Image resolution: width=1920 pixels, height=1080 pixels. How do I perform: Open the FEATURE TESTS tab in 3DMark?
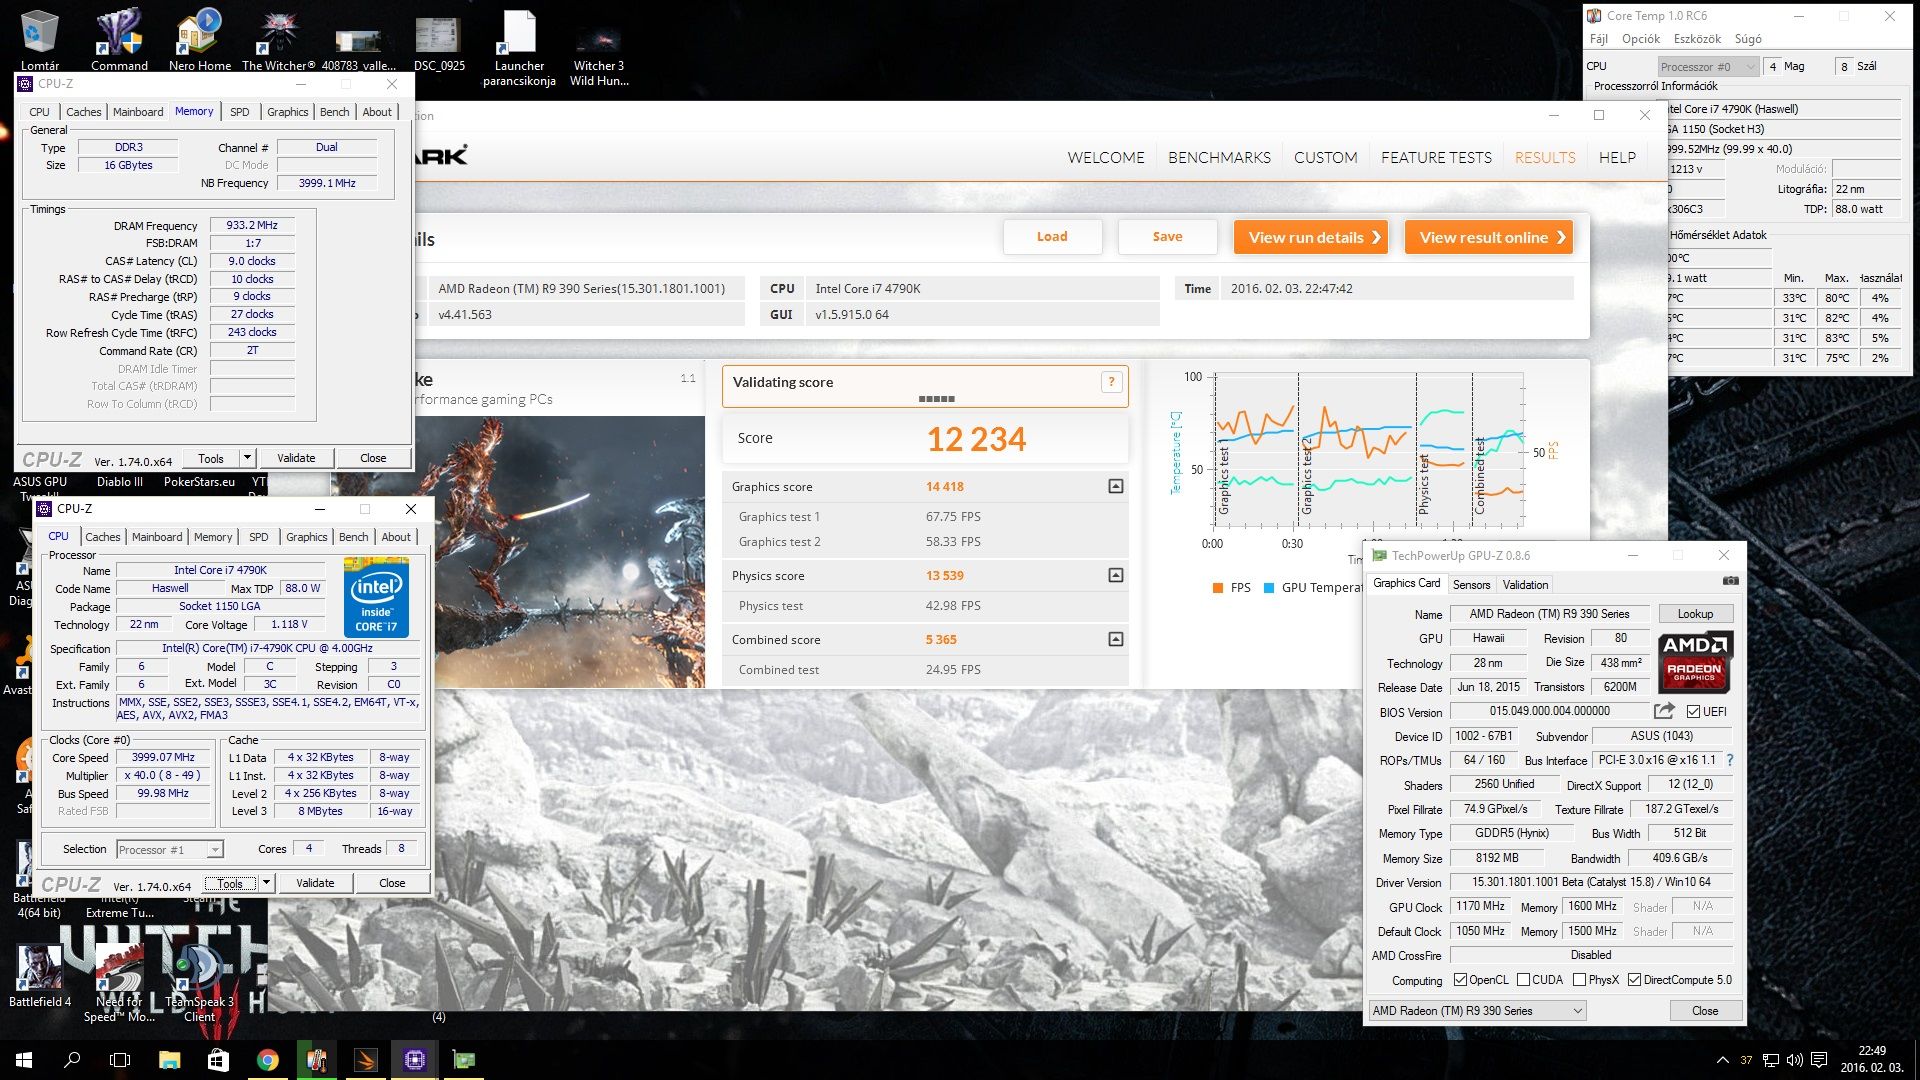tap(1436, 158)
